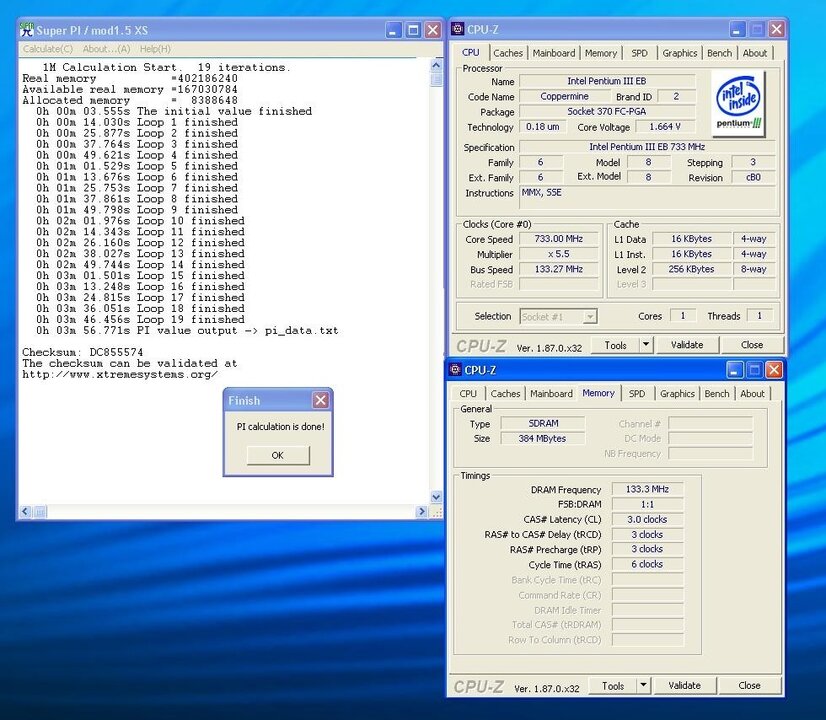This screenshot has height=720, width=826.
Task: Click Validate button in lower CPU-Z window
Action: pos(684,685)
